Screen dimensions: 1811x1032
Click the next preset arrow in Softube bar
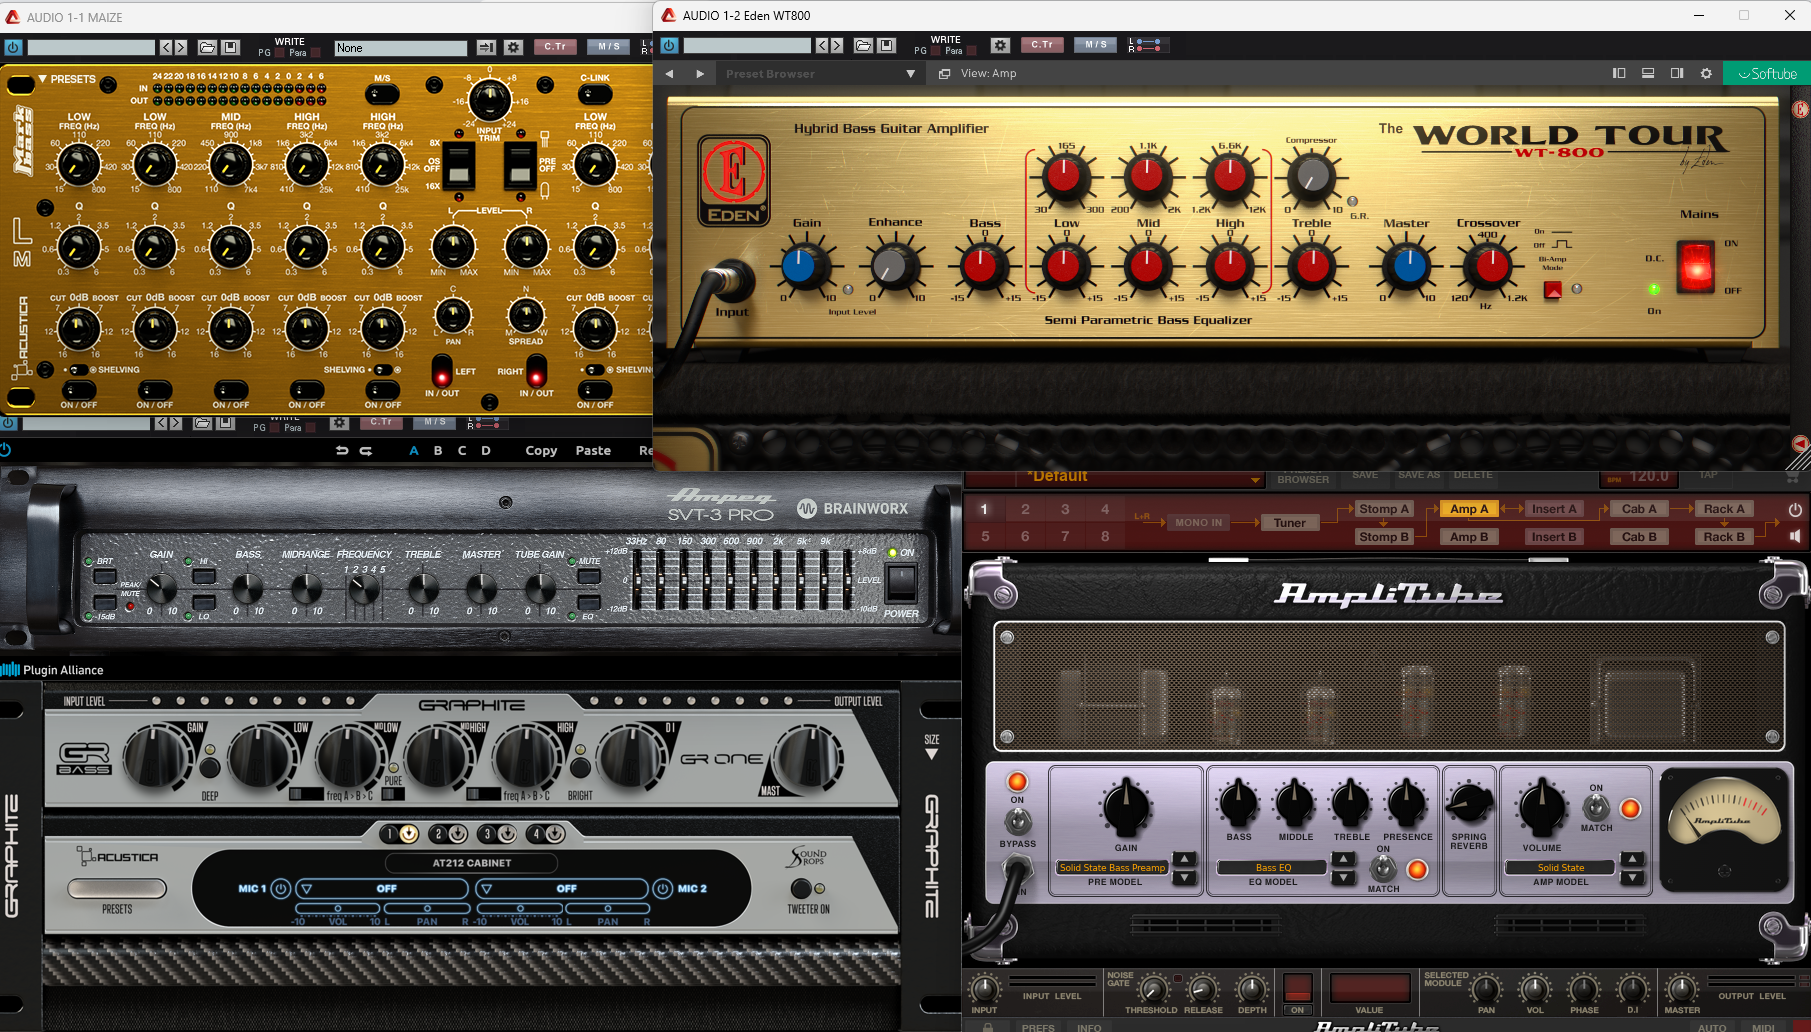click(x=700, y=73)
